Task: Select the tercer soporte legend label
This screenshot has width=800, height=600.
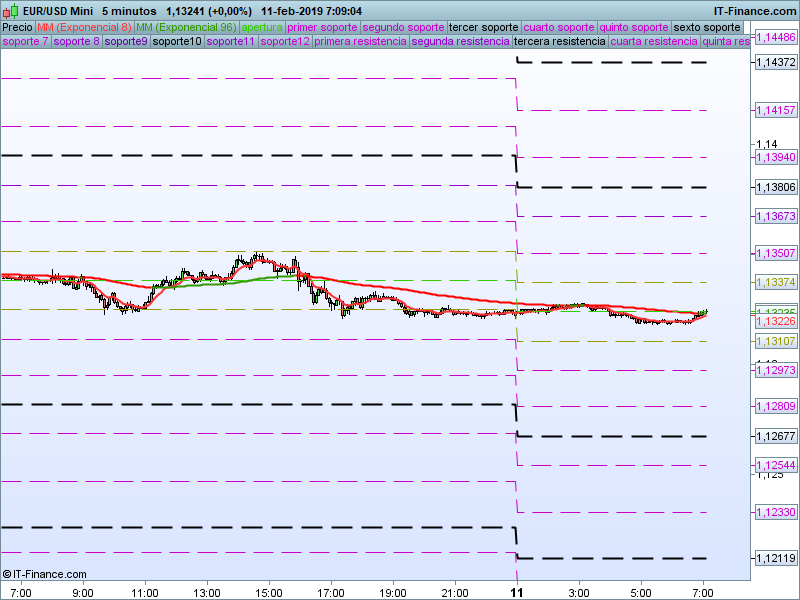Action: (x=484, y=27)
